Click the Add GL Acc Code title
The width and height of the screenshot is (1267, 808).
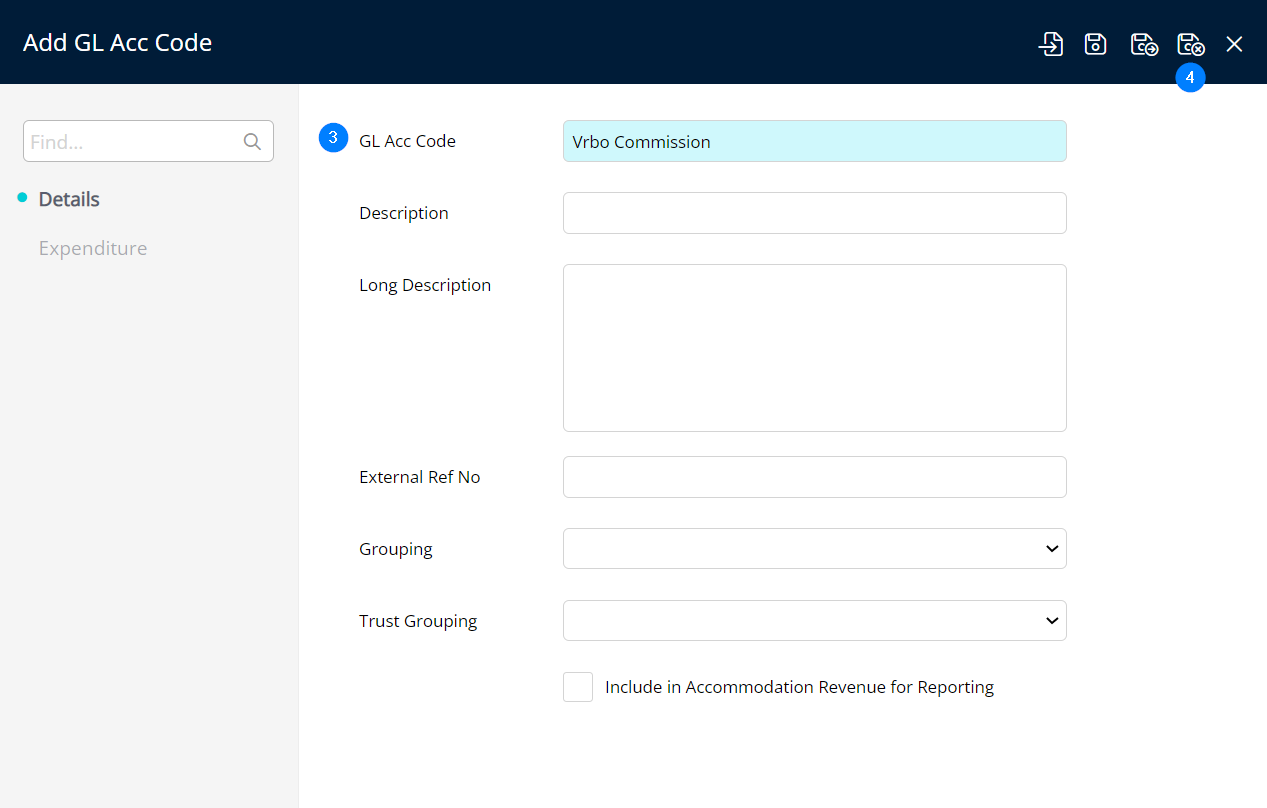click(x=117, y=43)
